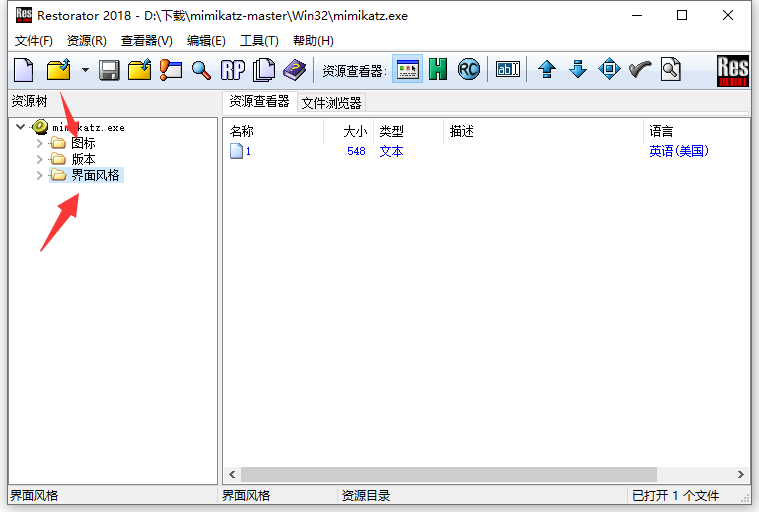This screenshot has width=759, height=512.
Task: Click the size value 548
Action: coord(356,151)
